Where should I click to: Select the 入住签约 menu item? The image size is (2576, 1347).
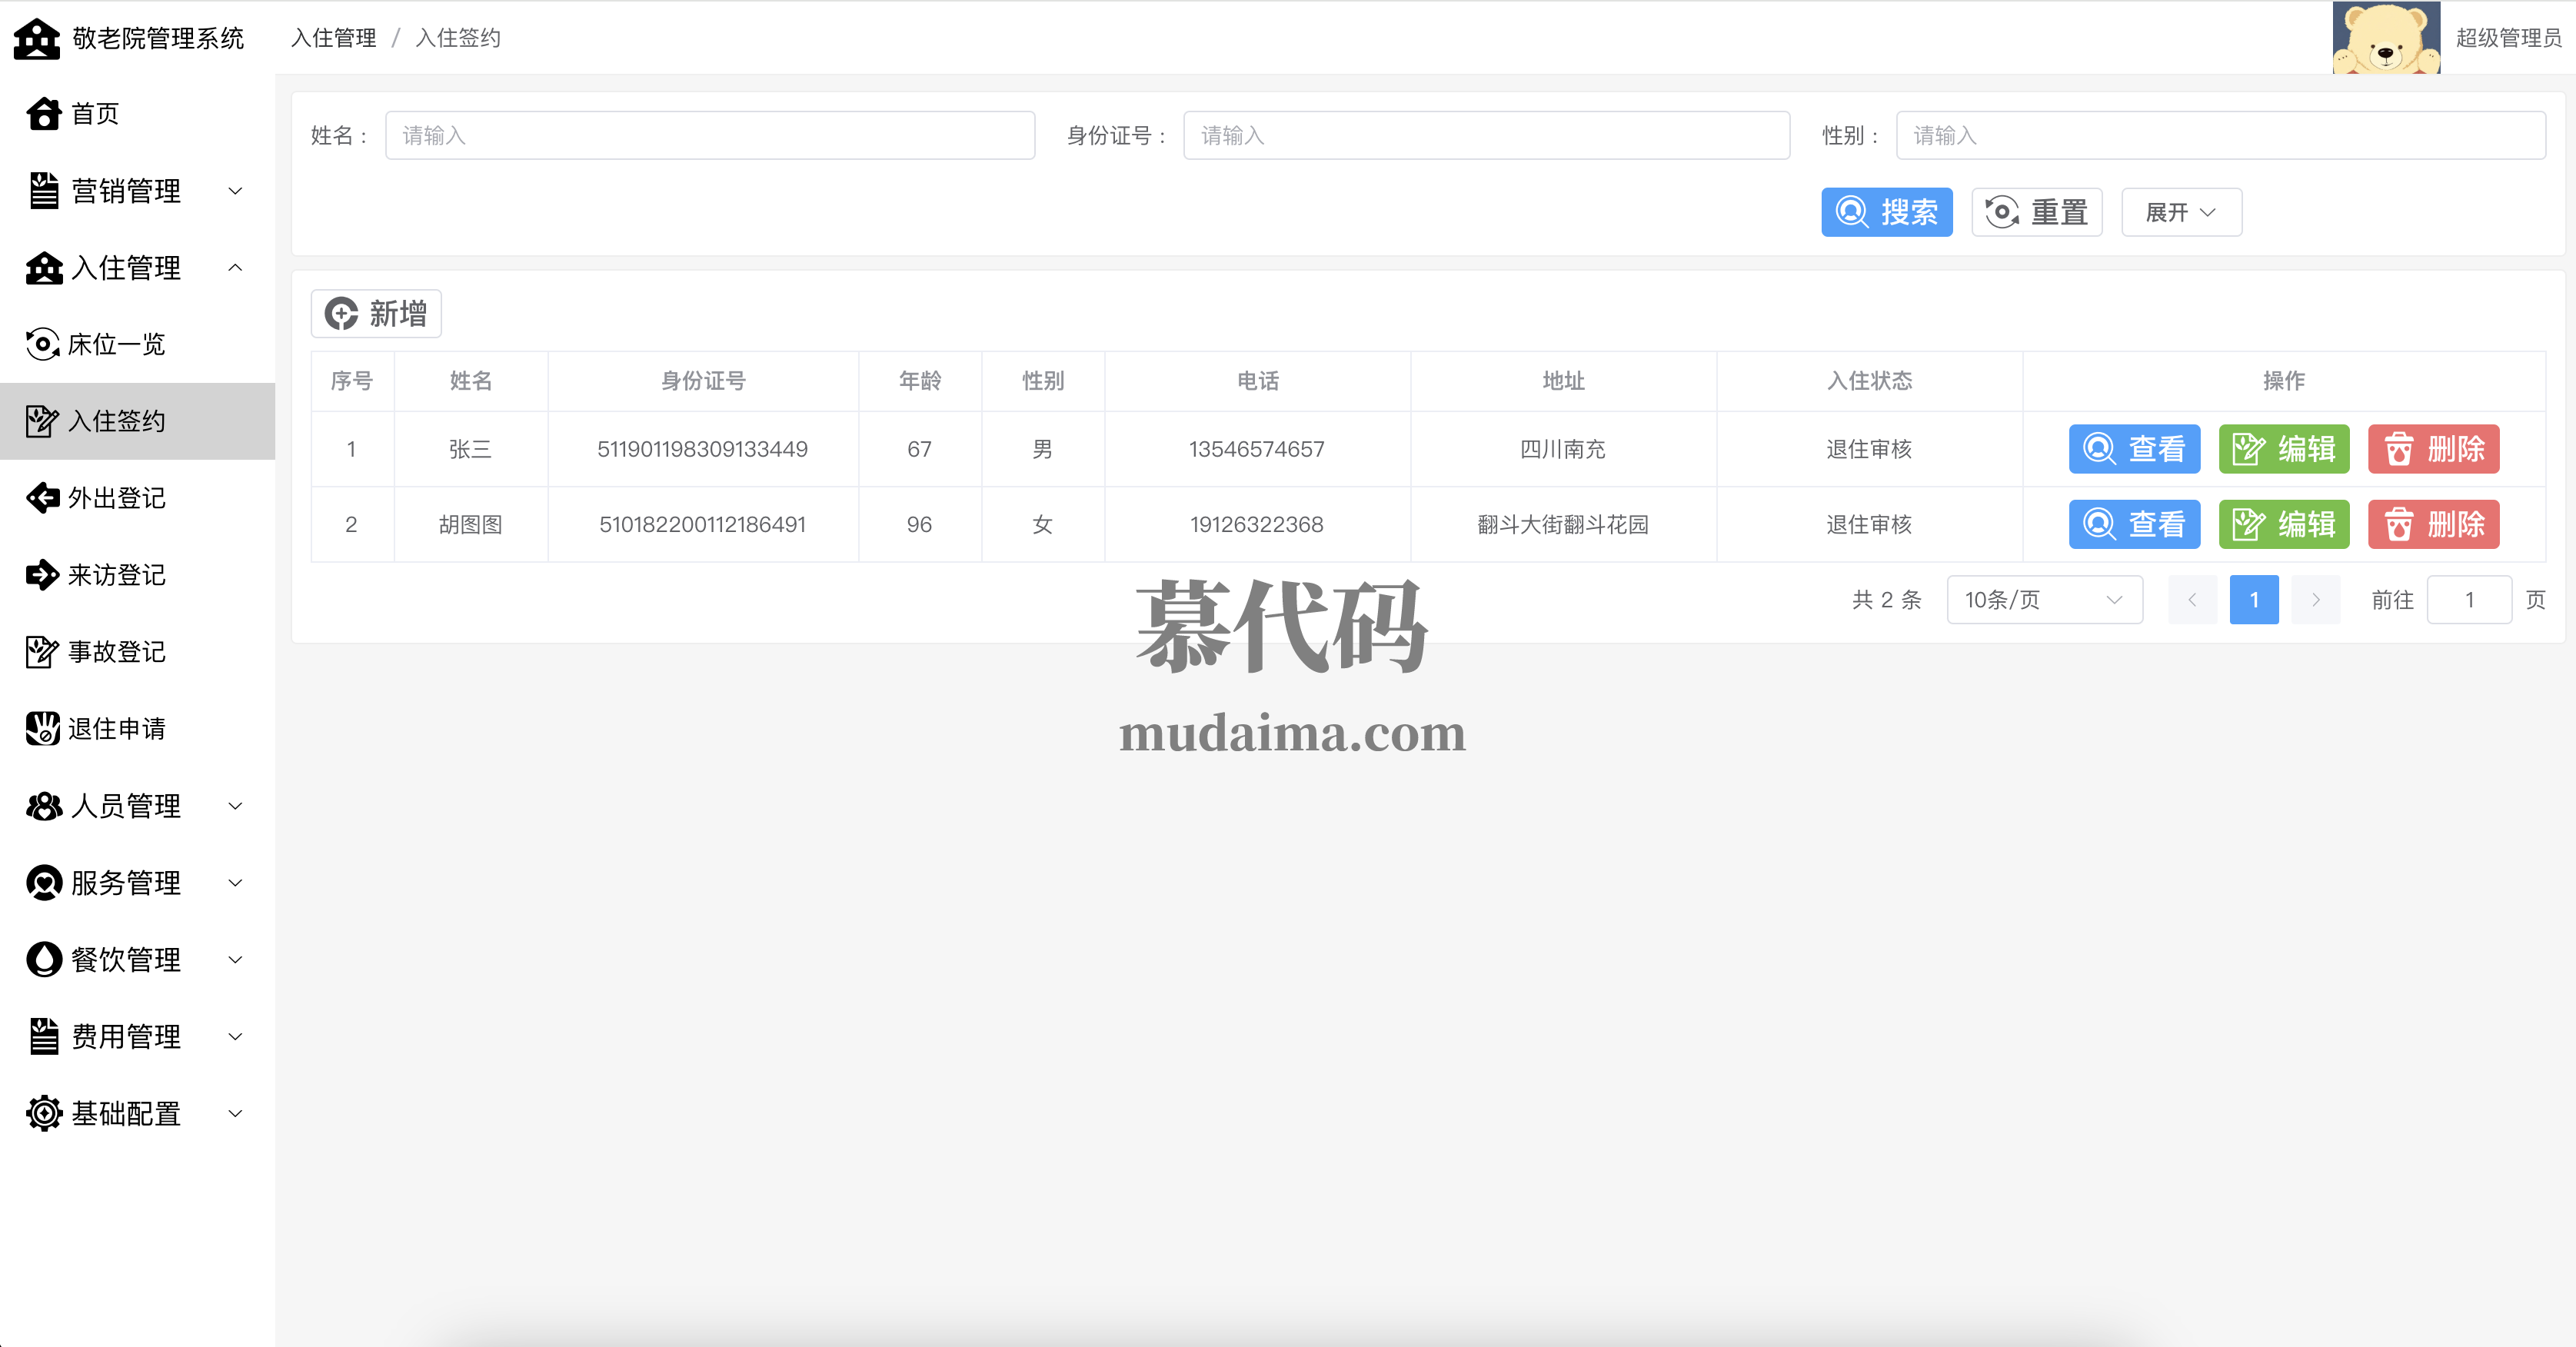coord(115,421)
